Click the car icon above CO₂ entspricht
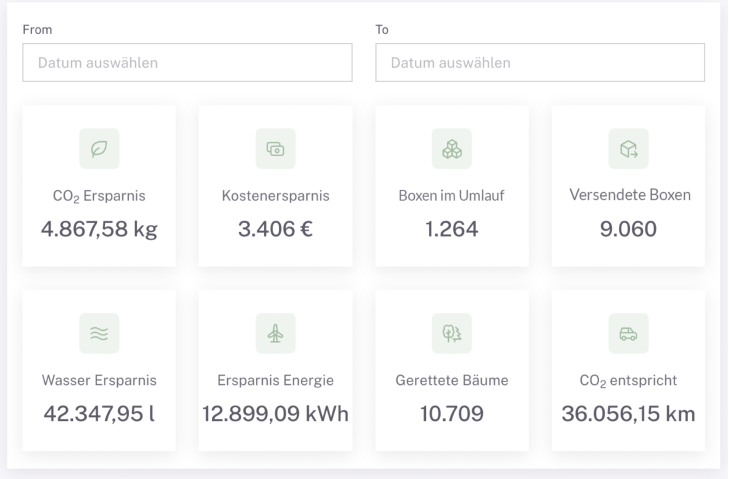The width and height of the screenshot is (729, 479). [x=629, y=333]
